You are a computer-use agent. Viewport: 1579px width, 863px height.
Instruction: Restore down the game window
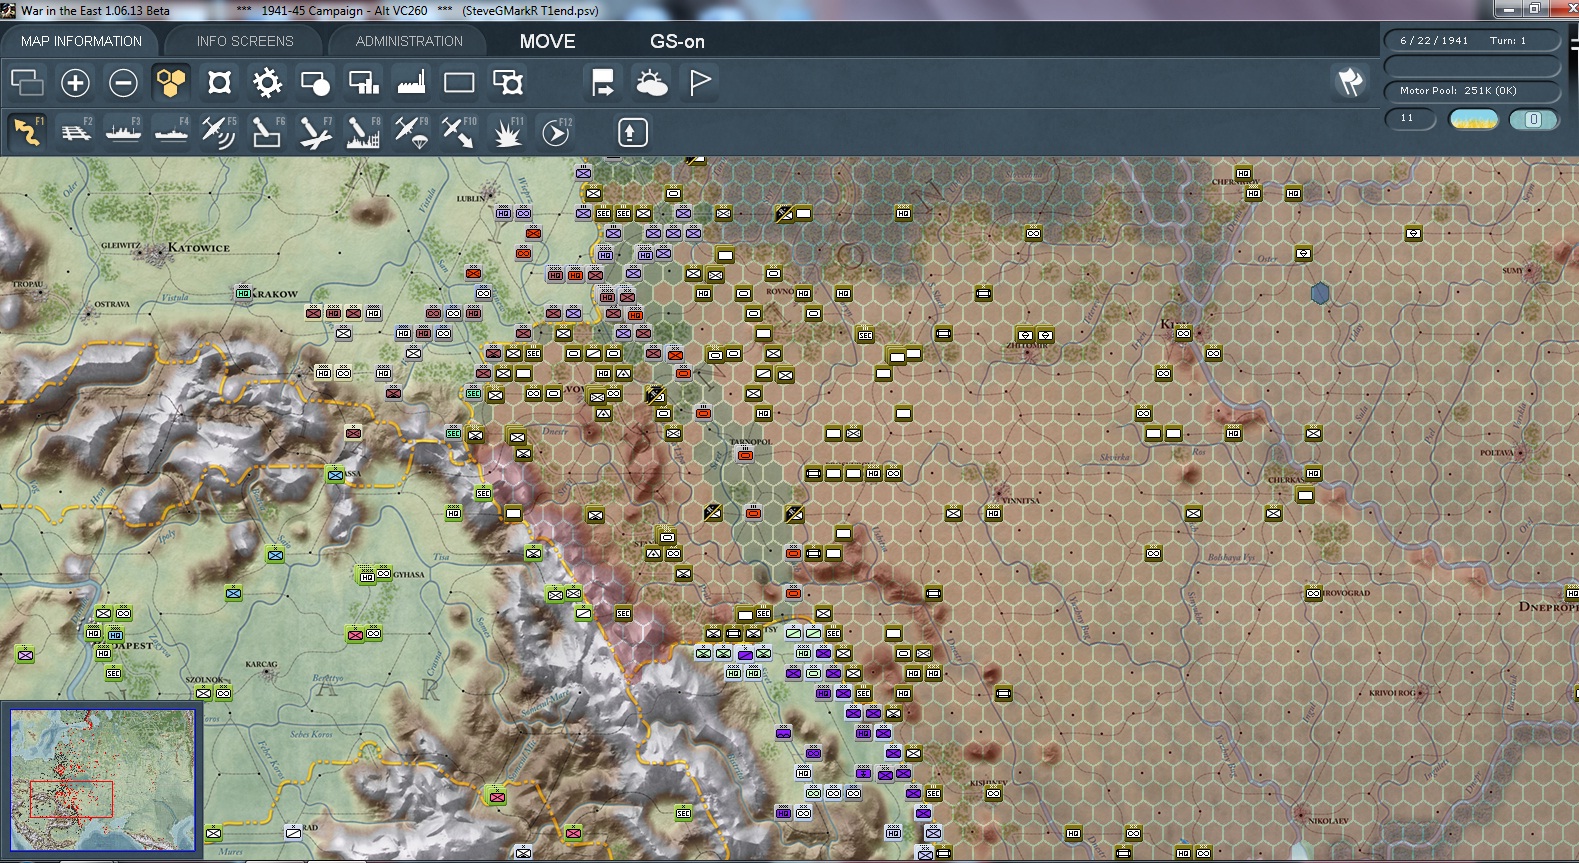point(1534,9)
